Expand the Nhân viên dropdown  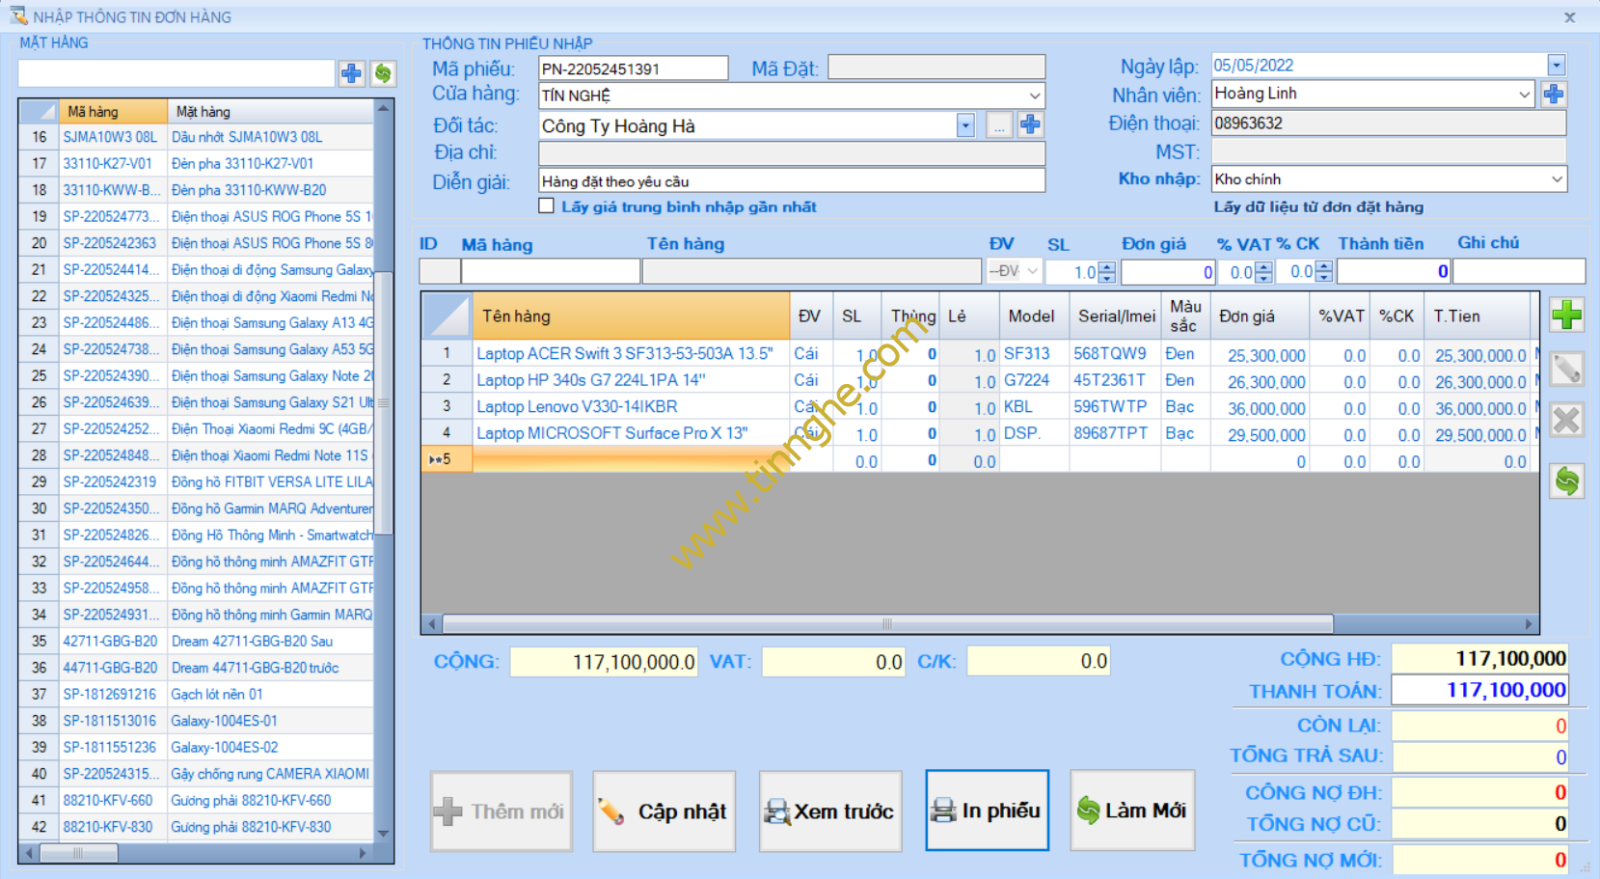[1525, 94]
